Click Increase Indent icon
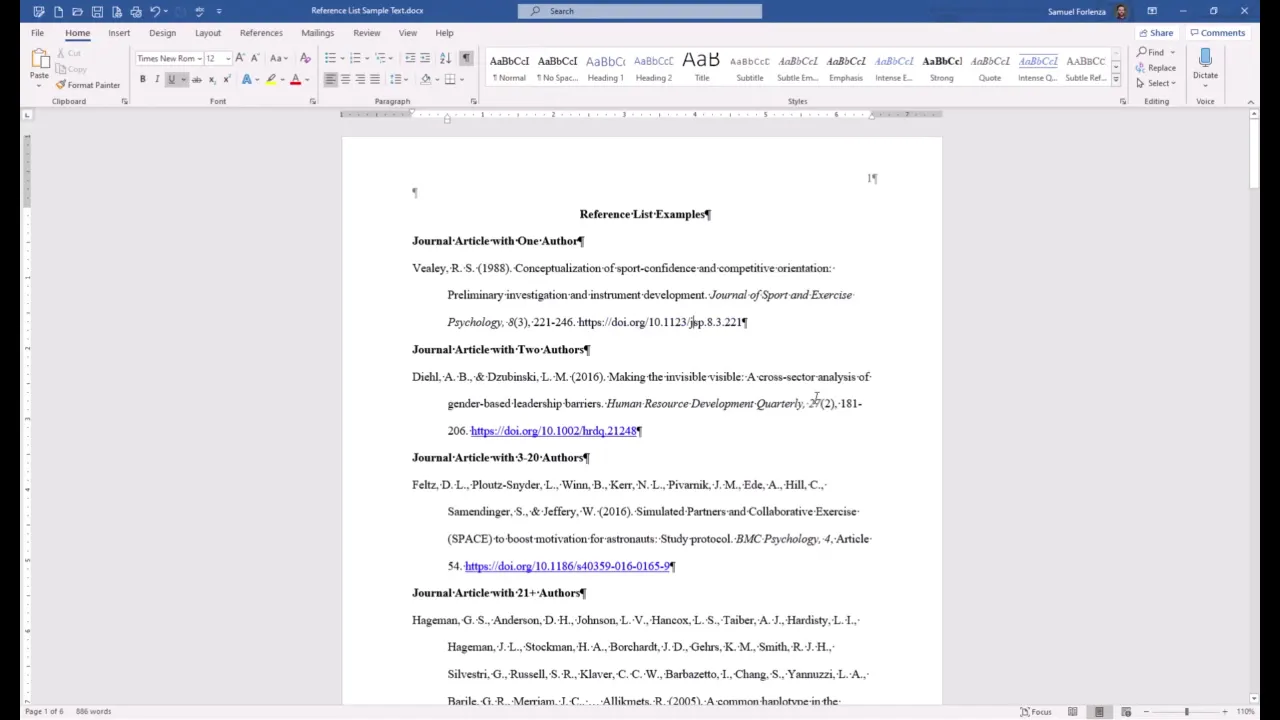This screenshot has height=720, width=1280. point(425,58)
